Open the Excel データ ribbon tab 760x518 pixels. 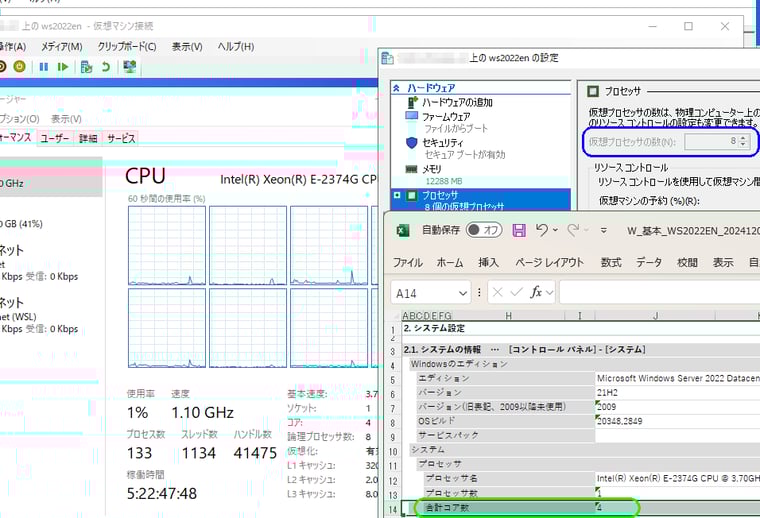(x=649, y=263)
